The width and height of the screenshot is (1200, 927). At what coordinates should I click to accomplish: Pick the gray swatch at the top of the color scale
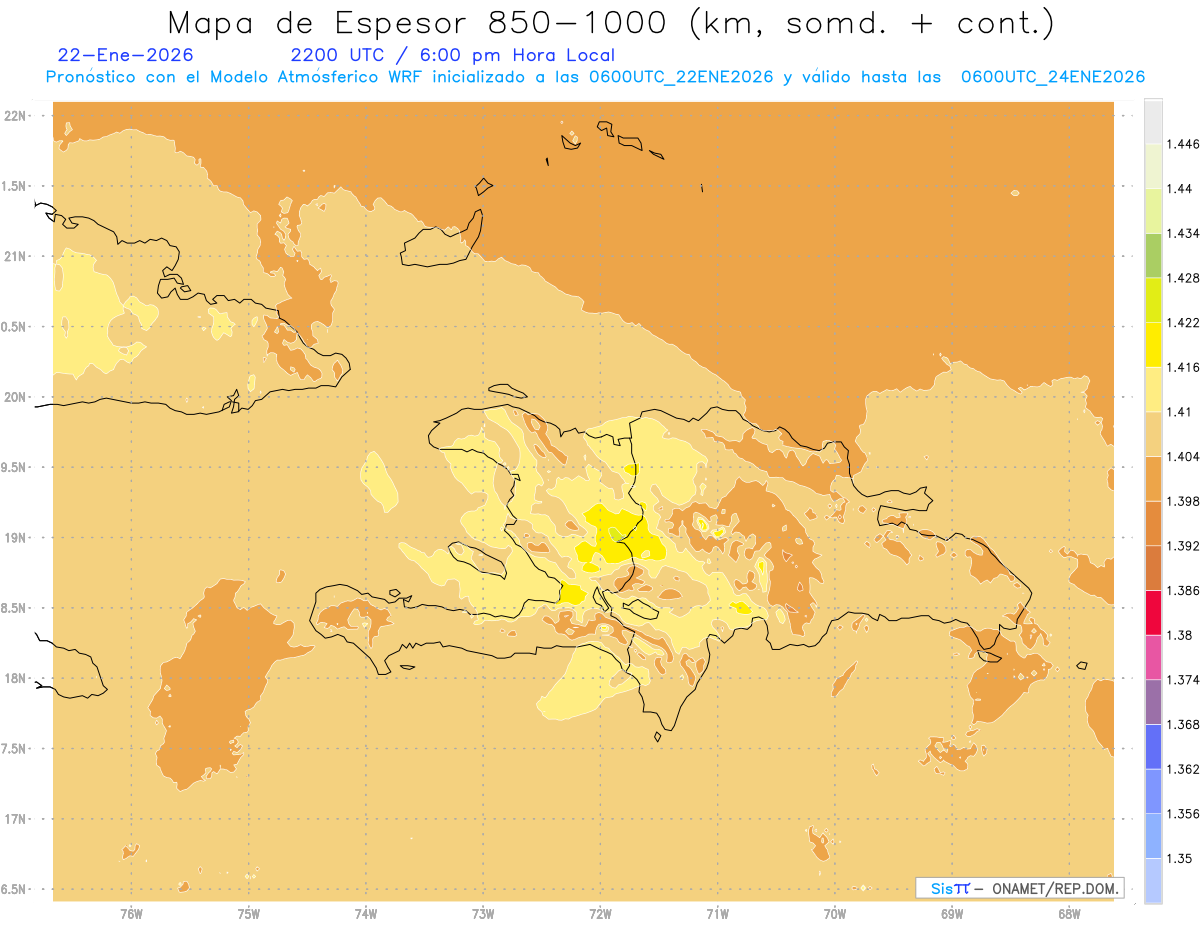pyautogui.click(x=1153, y=121)
